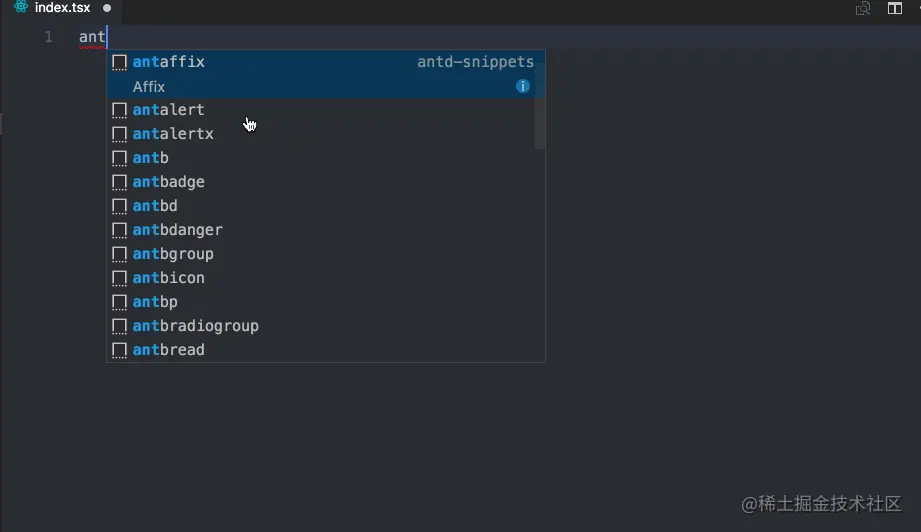Select the antbd suggestion

tap(155, 206)
